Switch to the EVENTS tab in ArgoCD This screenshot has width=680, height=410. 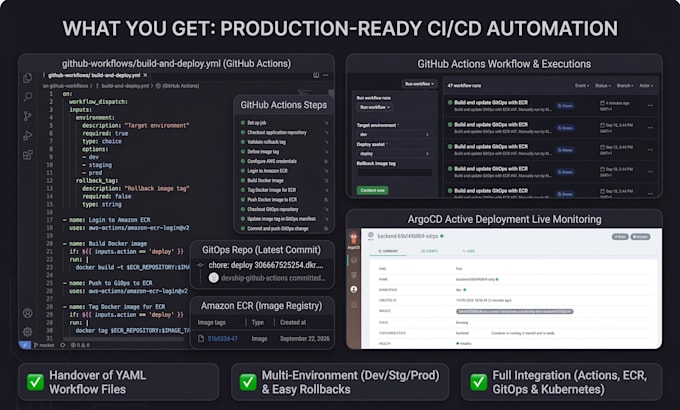429,251
